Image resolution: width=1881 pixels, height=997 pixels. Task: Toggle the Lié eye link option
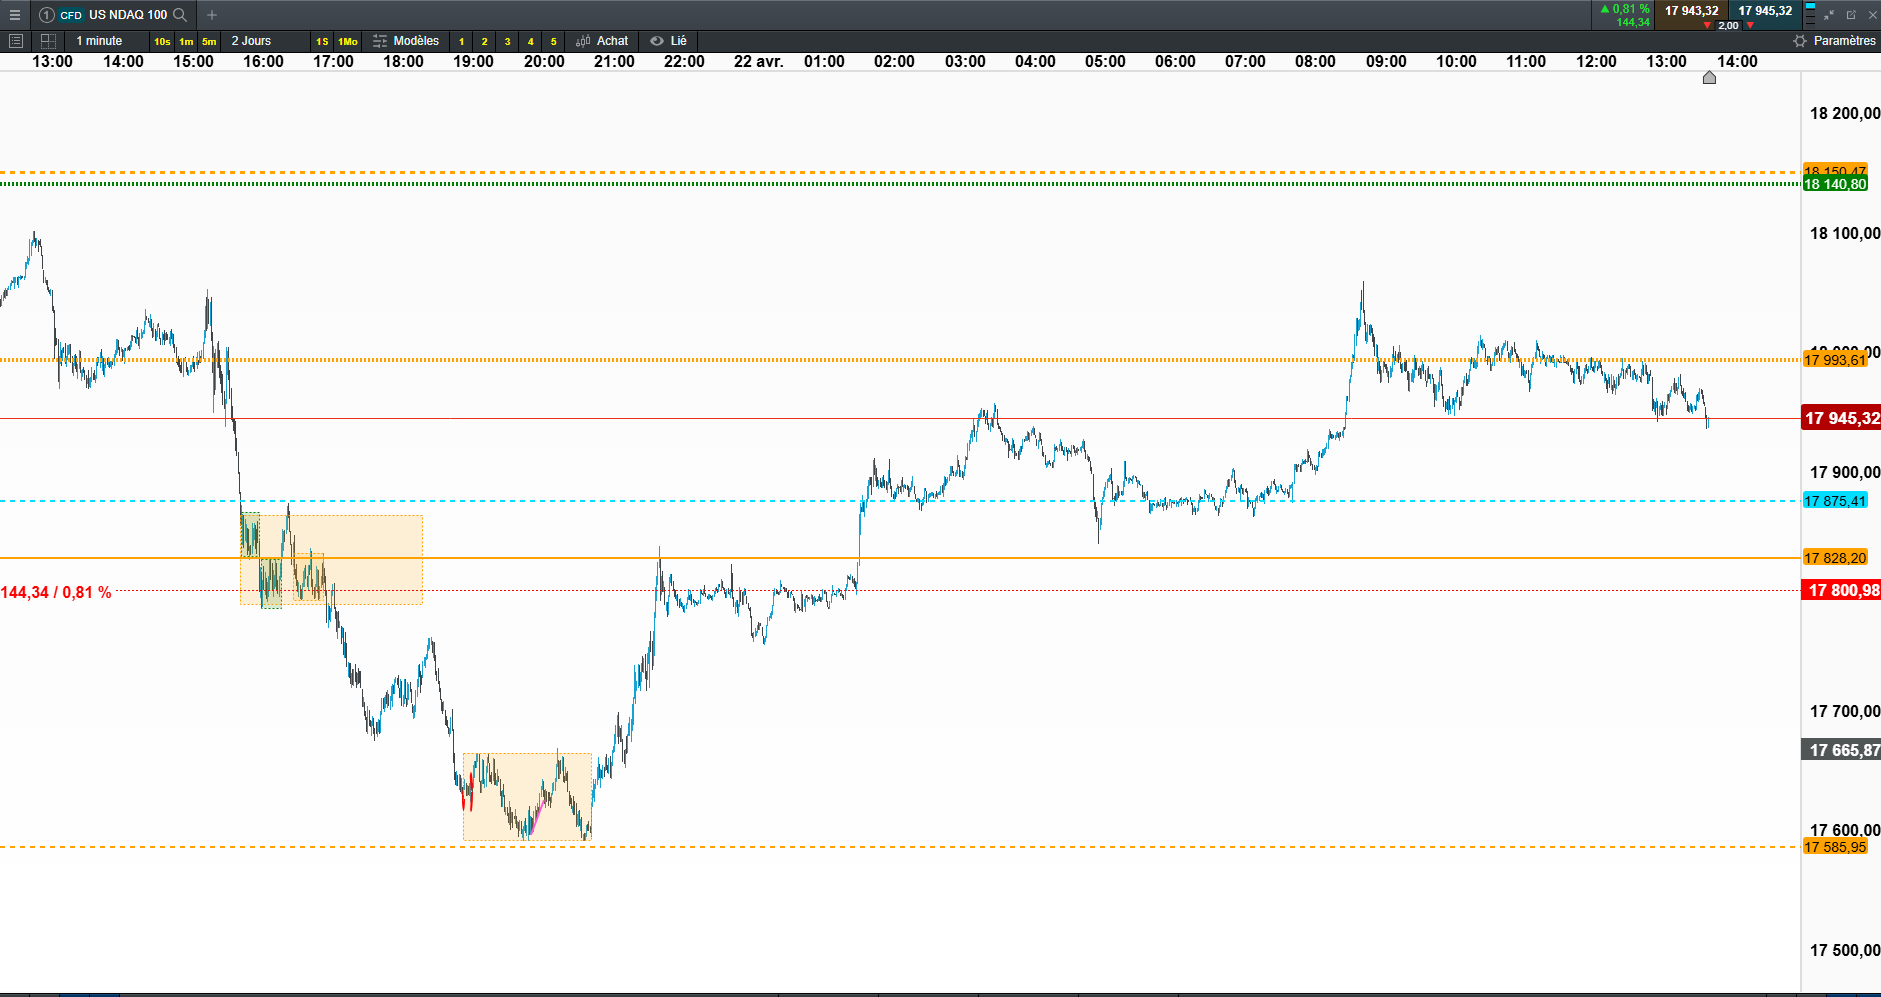tap(668, 41)
